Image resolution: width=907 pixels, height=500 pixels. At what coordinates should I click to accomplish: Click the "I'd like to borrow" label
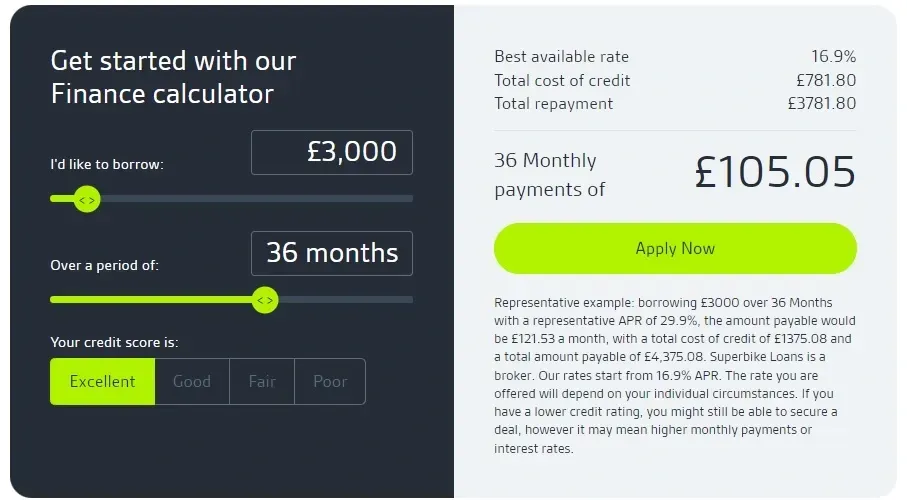click(107, 164)
